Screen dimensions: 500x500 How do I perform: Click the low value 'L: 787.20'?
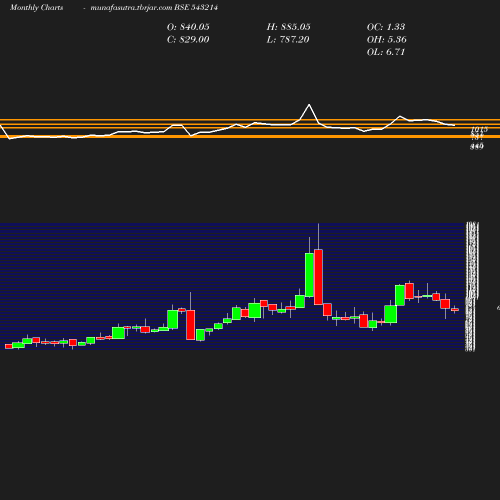click(288, 40)
